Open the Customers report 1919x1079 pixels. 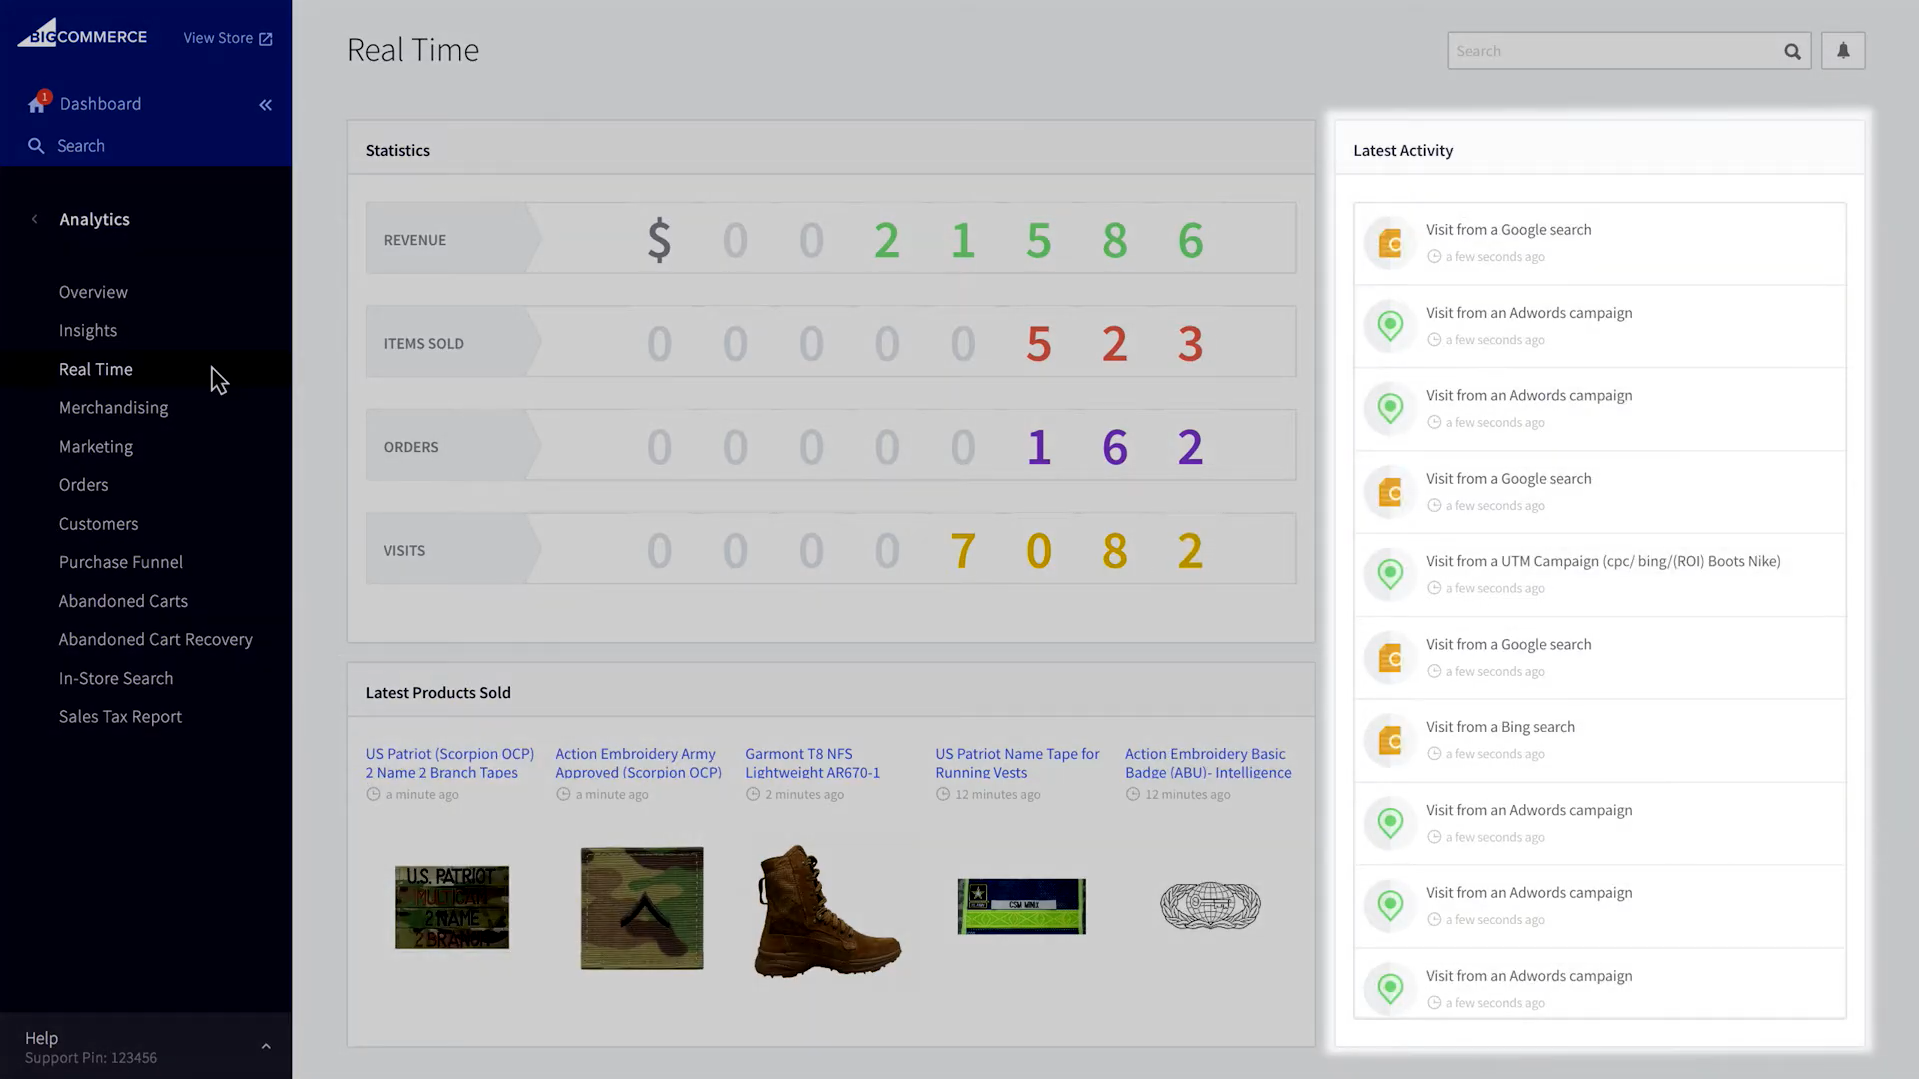pyautogui.click(x=98, y=524)
